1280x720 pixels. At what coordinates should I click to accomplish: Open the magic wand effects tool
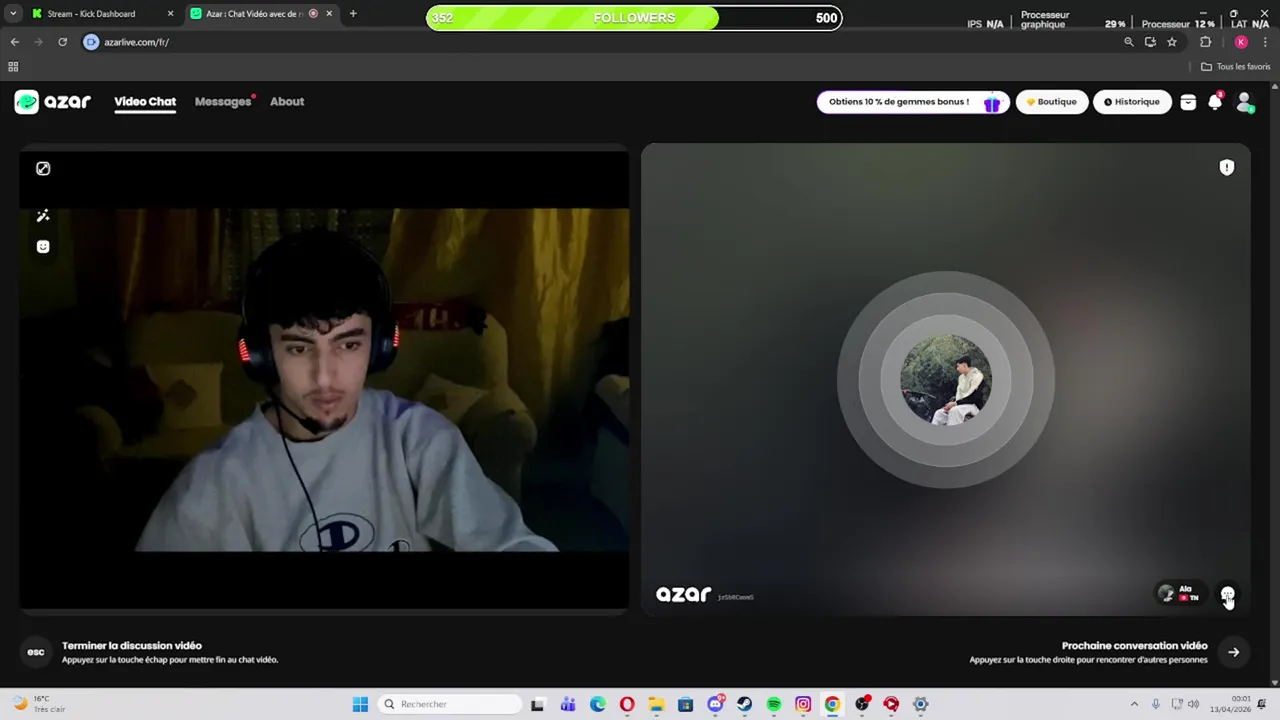(x=43, y=216)
